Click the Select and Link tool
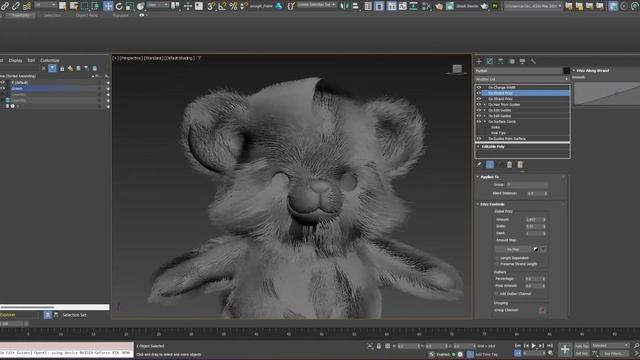This screenshot has height=360, width=640. click(5, 6)
